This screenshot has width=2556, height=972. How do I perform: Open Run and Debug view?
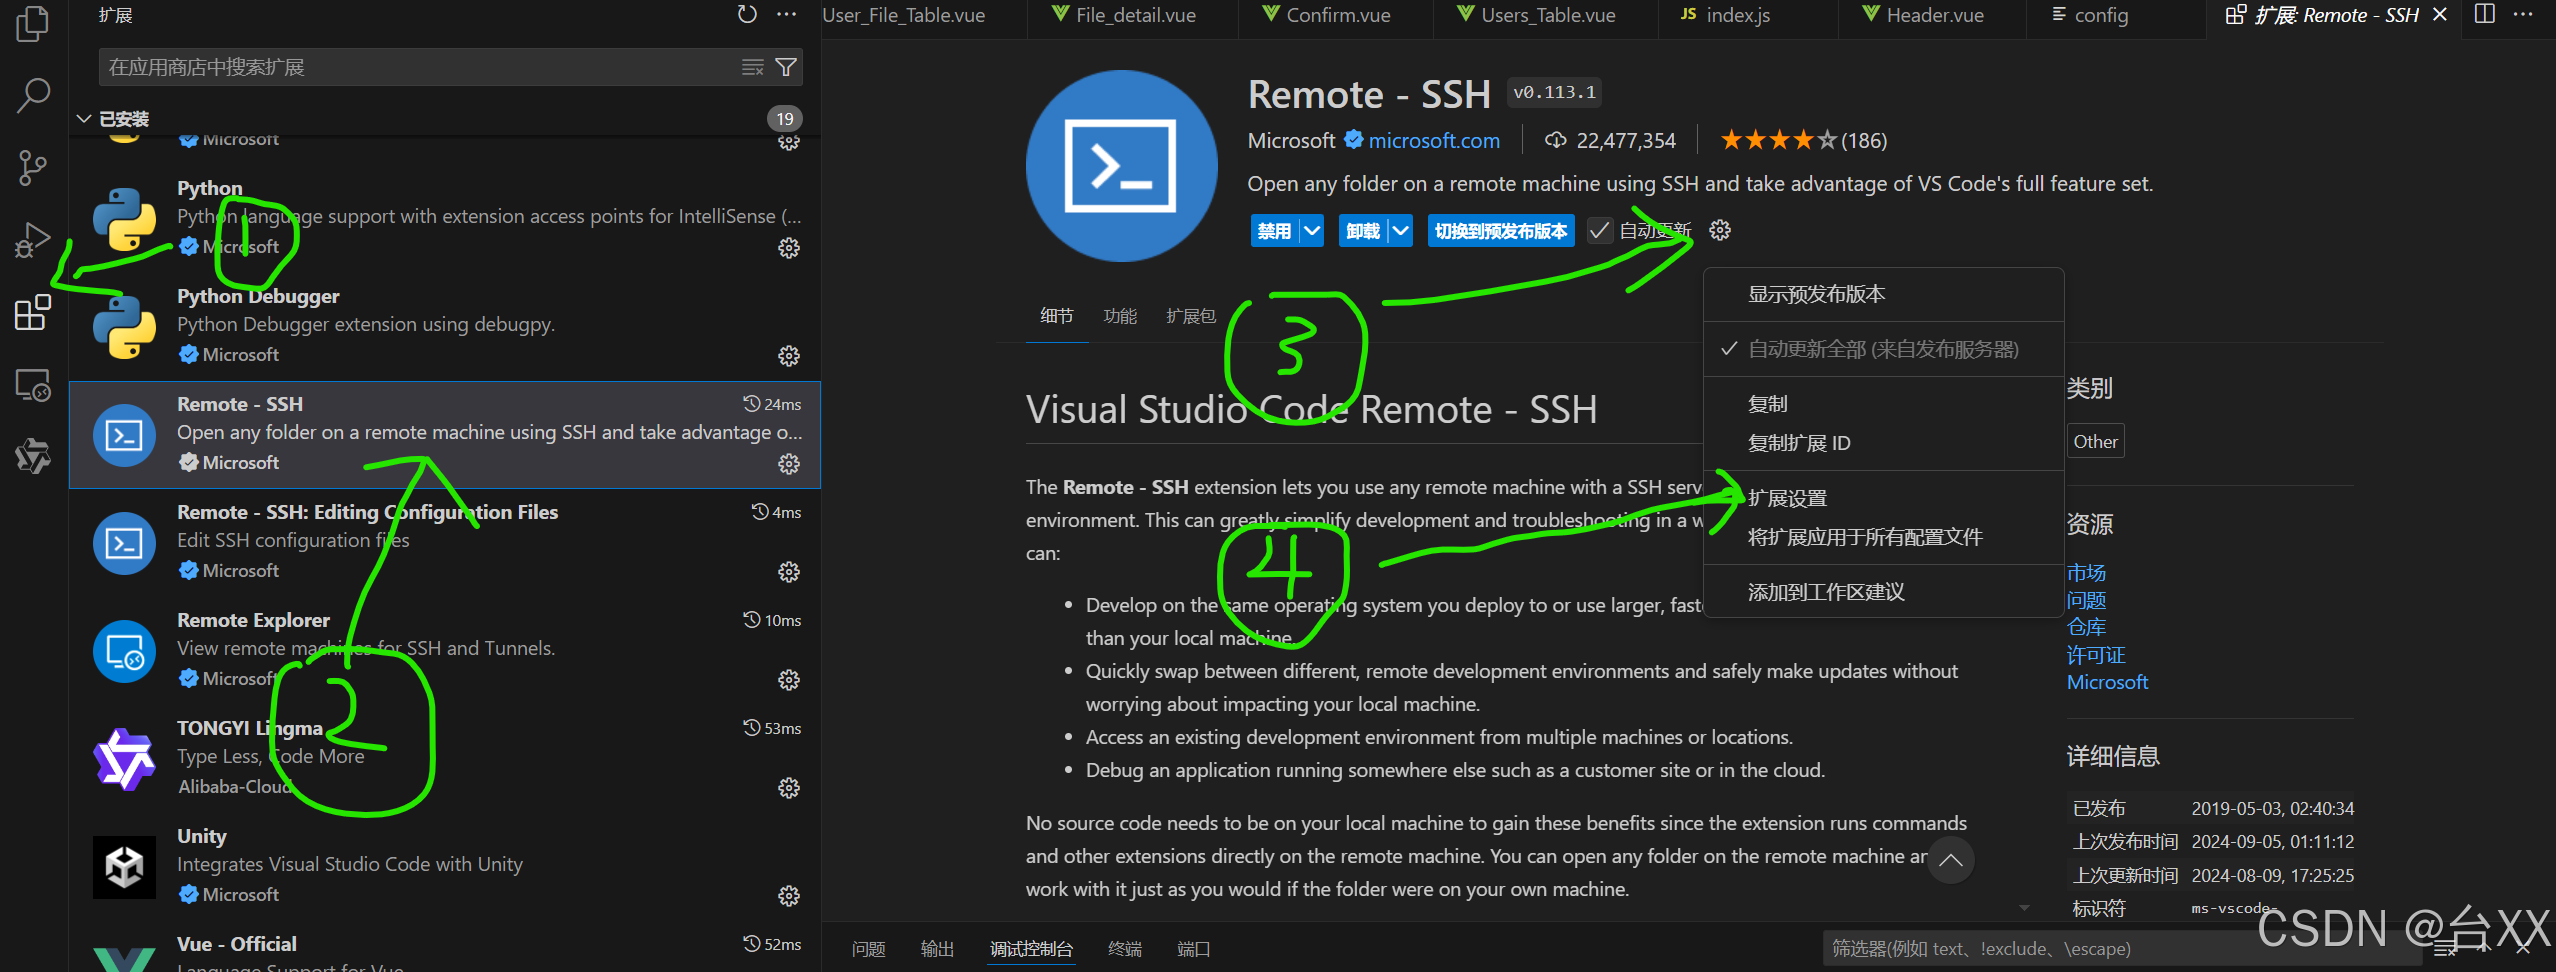click(x=33, y=240)
